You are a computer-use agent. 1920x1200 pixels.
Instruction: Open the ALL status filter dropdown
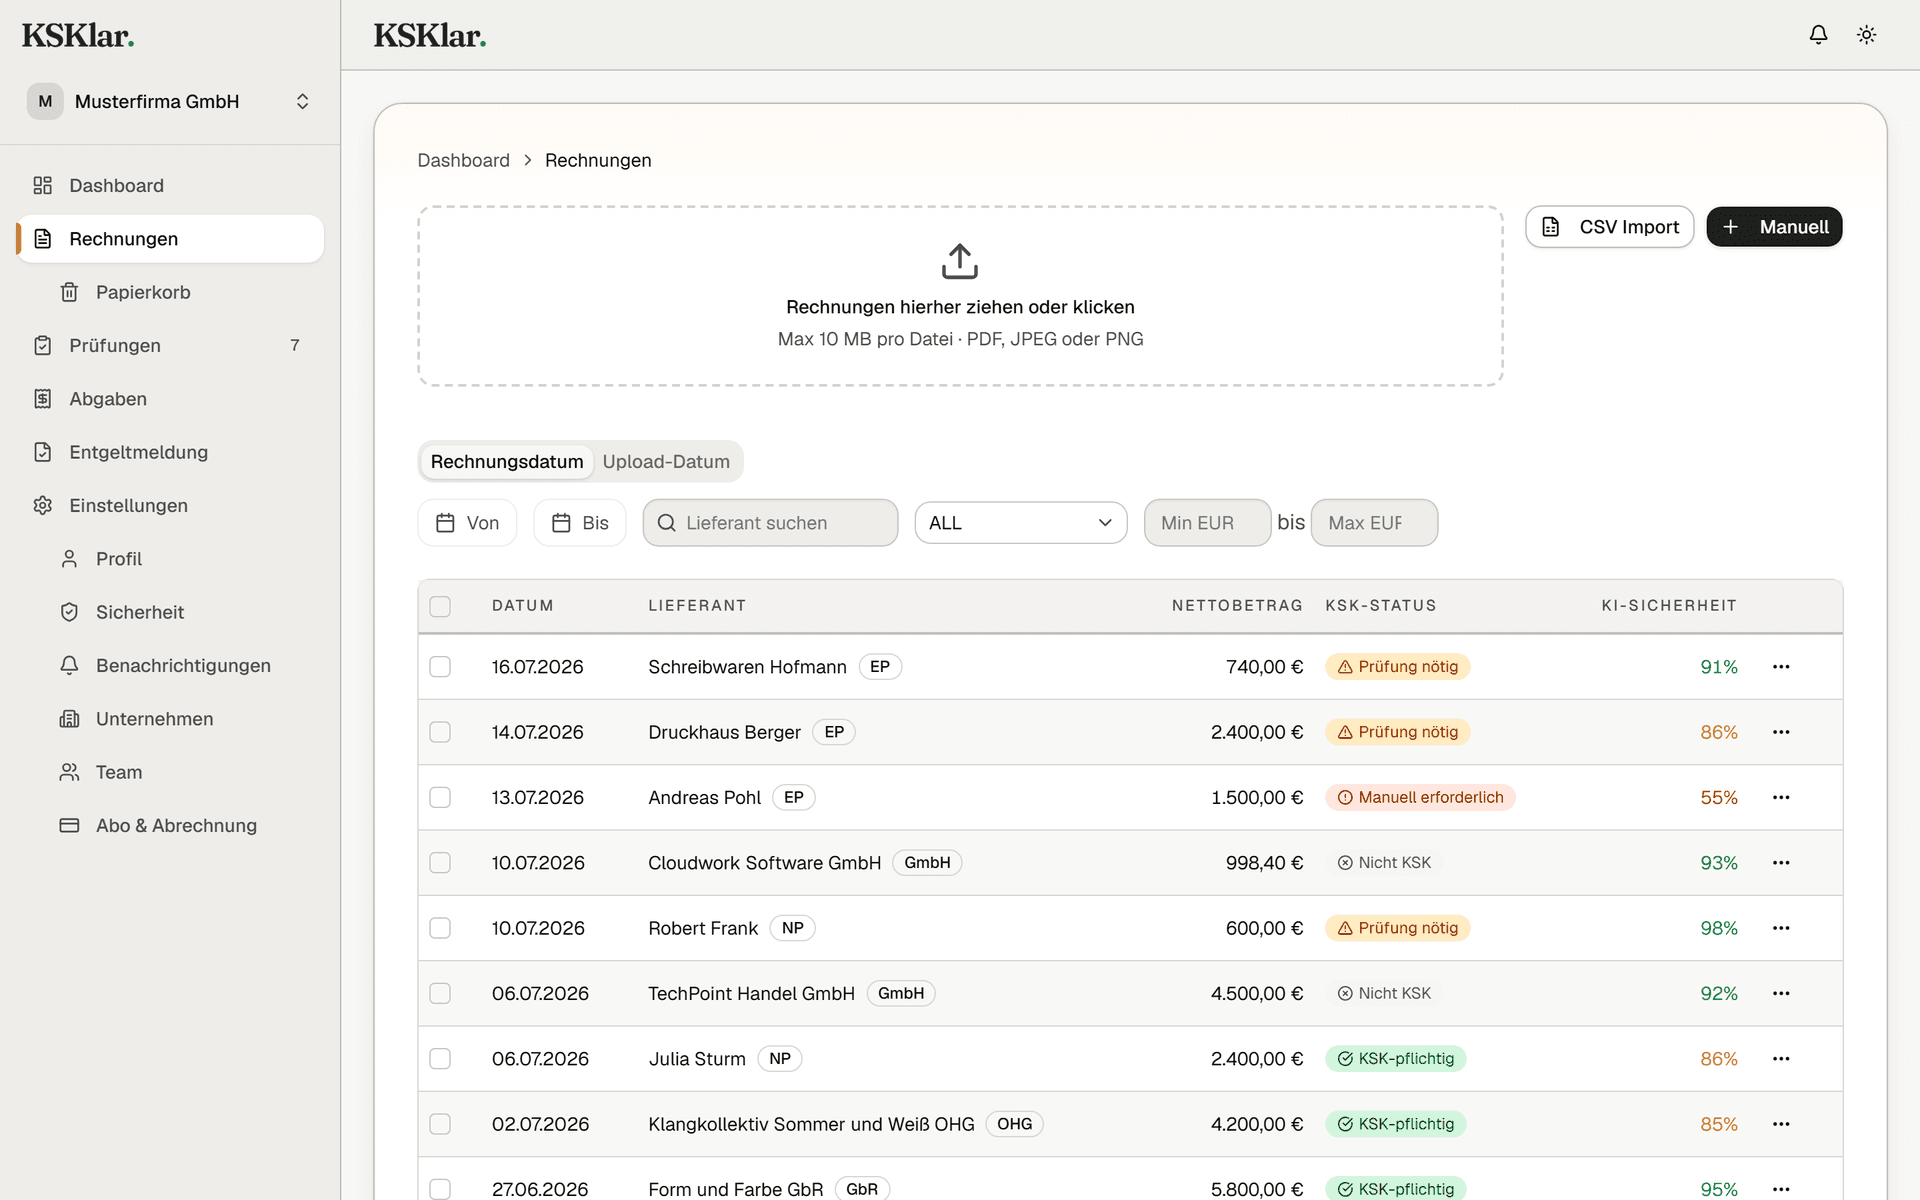point(1021,523)
